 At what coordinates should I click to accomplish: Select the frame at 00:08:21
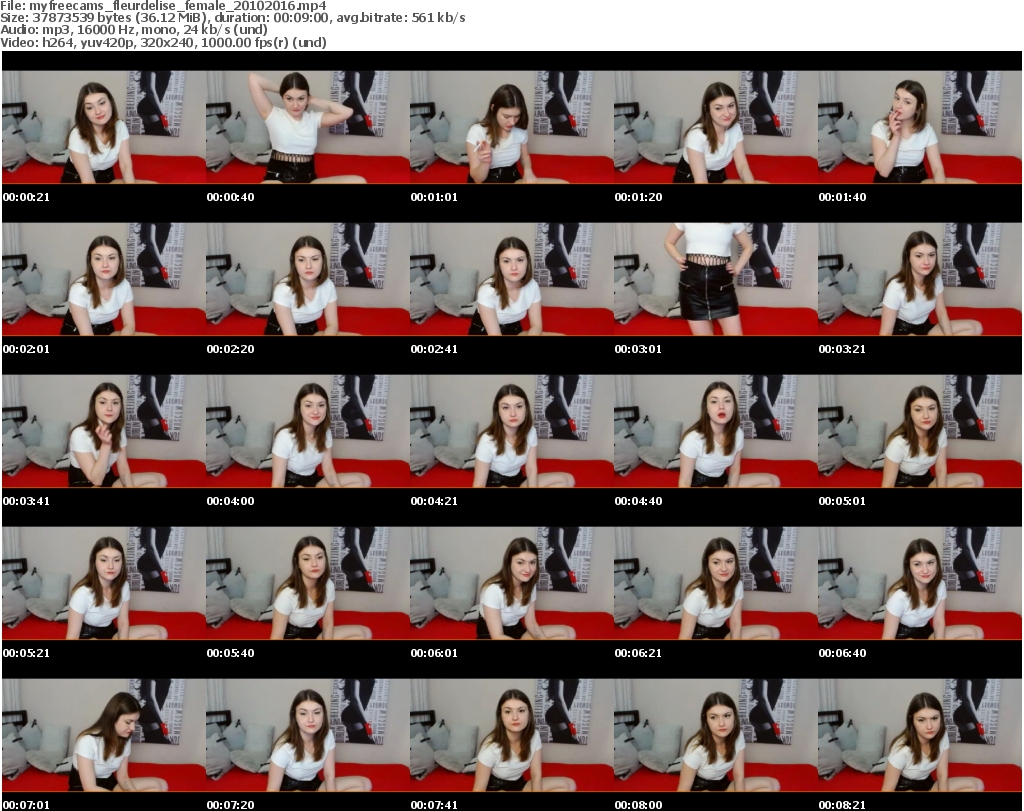pyautogui.click(x=920, y=735)
